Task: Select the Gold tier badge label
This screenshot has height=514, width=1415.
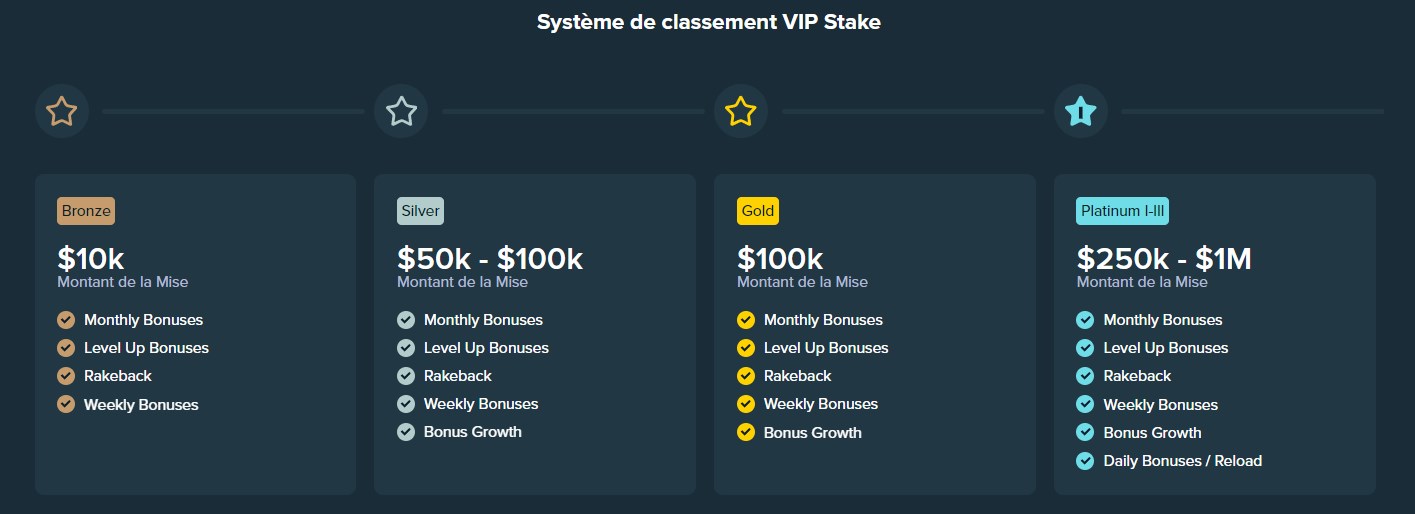Action: (x=757, y=211)
